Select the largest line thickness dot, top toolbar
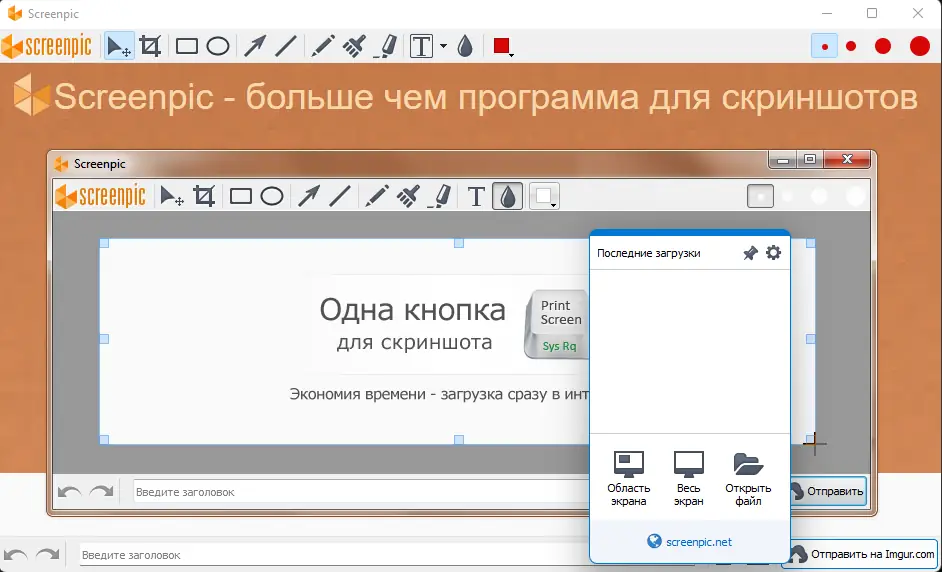Viewport: 942px width, 572px height. [919, 46]
